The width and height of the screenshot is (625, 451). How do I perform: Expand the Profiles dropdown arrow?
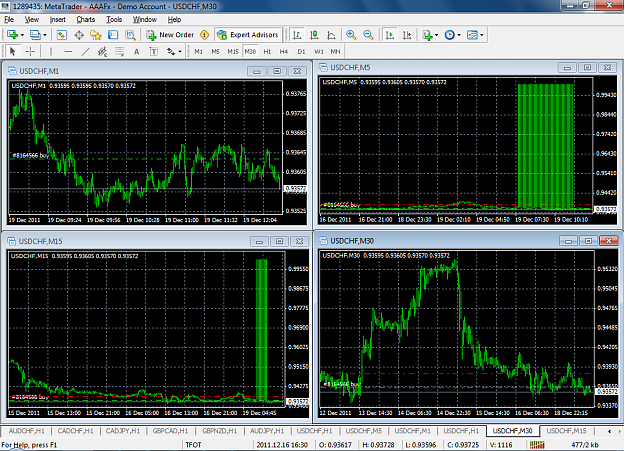pos(45,35)
